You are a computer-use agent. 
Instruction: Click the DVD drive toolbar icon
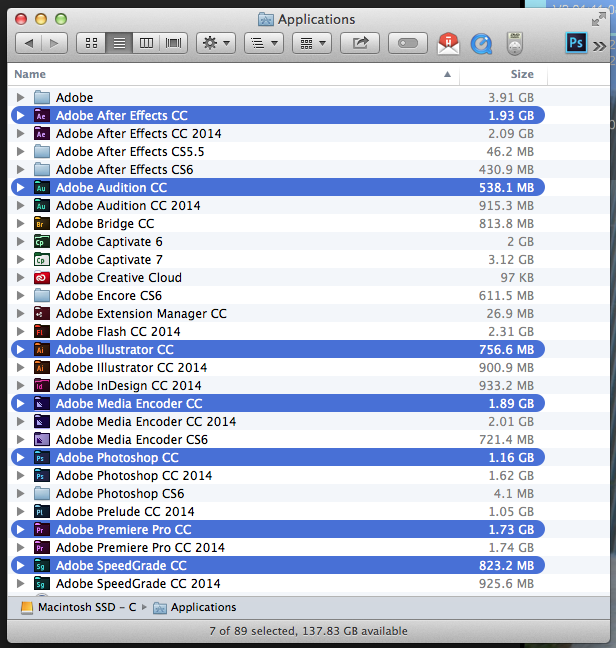[x=515, y=43]
